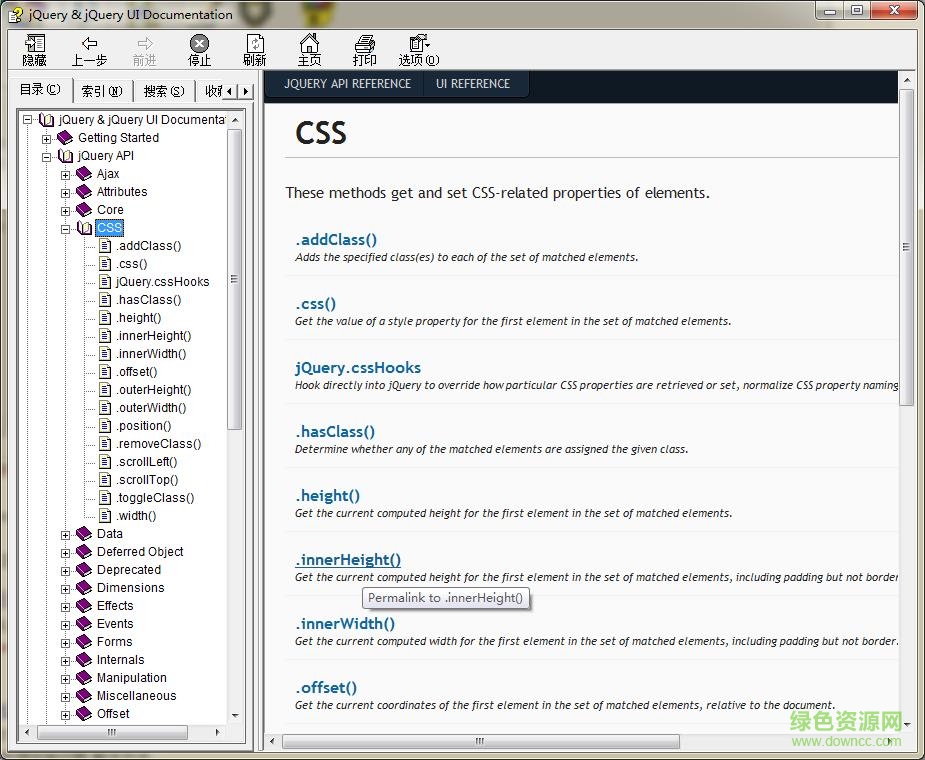
Task: Go back with the 上一步 toolbar button
Action: pyautogui.click(x=89, y=49)
